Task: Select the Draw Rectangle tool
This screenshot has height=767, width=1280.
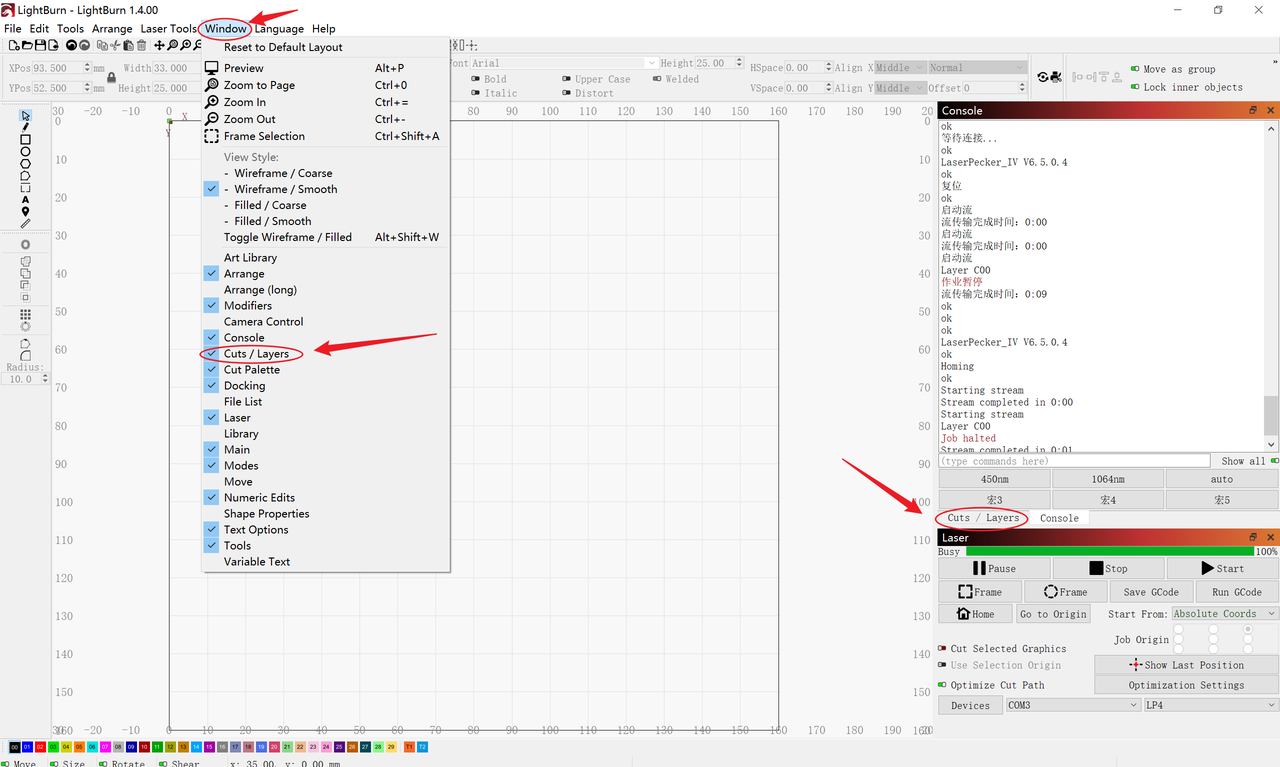Action: 25,140
